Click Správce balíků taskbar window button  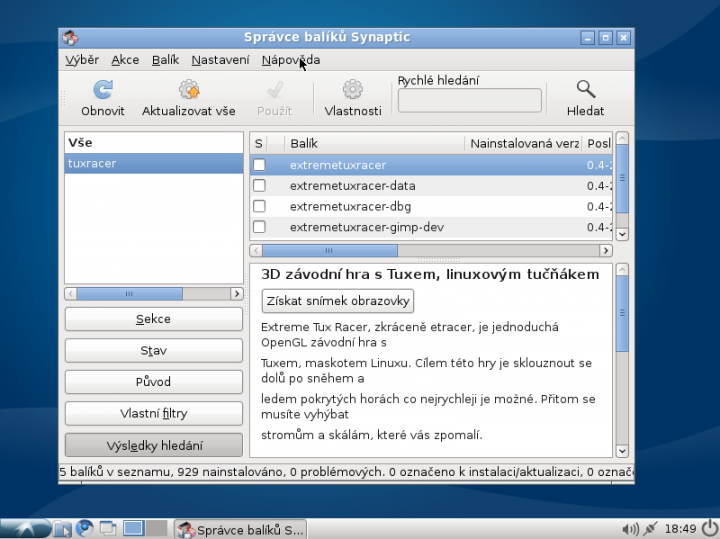pyautogui.click(x=241, y=529)
